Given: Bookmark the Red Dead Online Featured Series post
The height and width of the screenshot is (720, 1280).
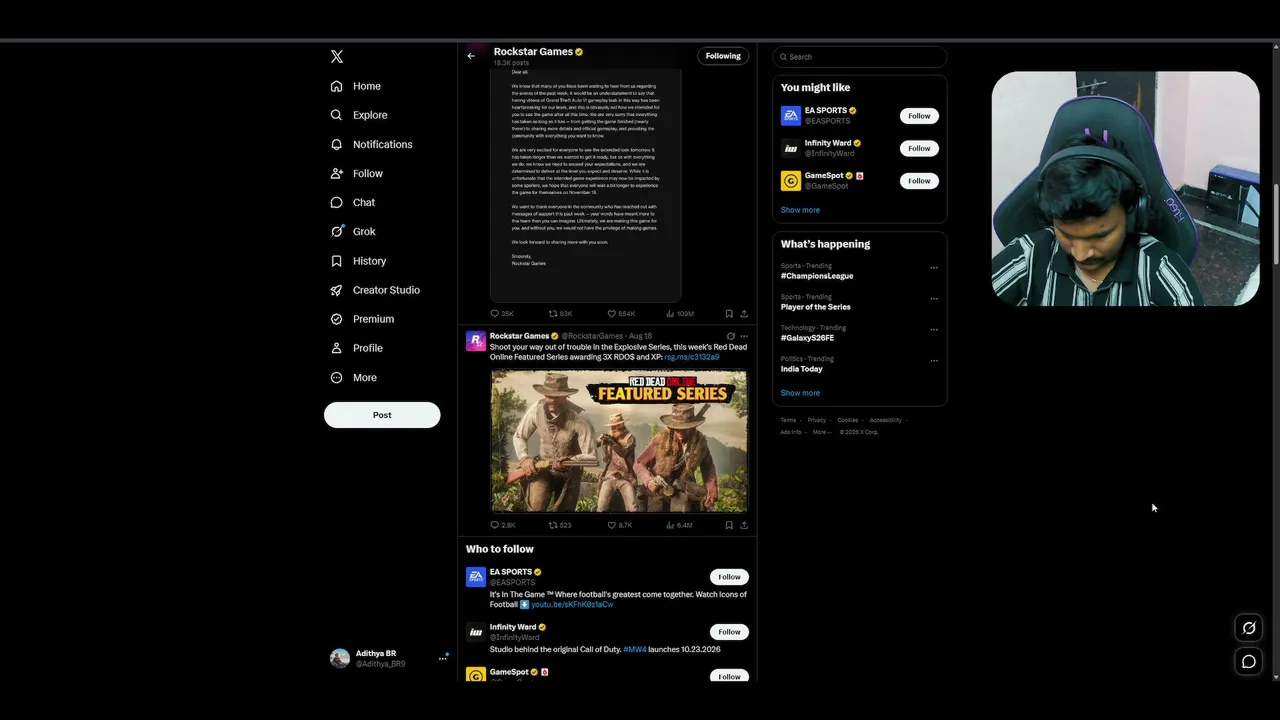Looking at the screenshot, I should point(729,525).
